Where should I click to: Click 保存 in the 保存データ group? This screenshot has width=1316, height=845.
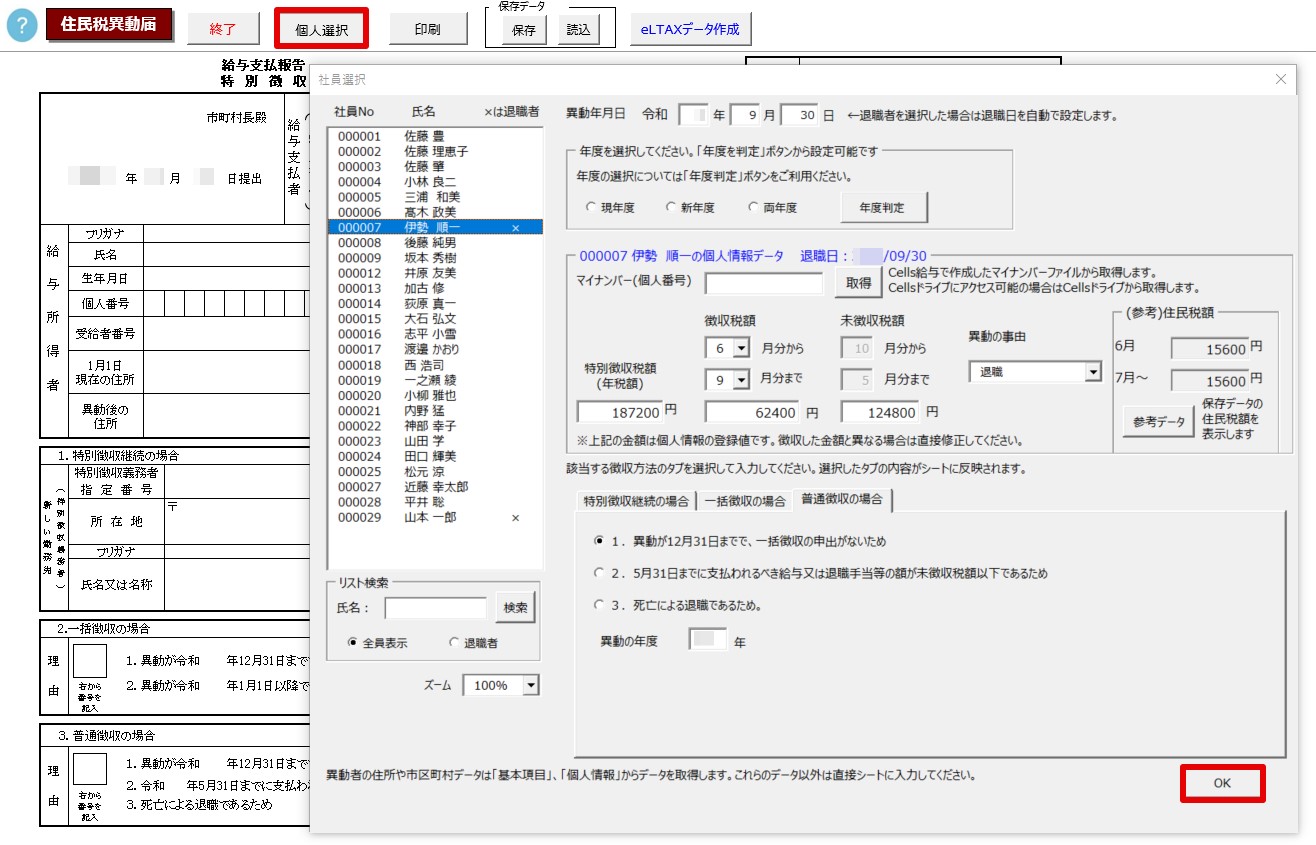pos(524,30)
